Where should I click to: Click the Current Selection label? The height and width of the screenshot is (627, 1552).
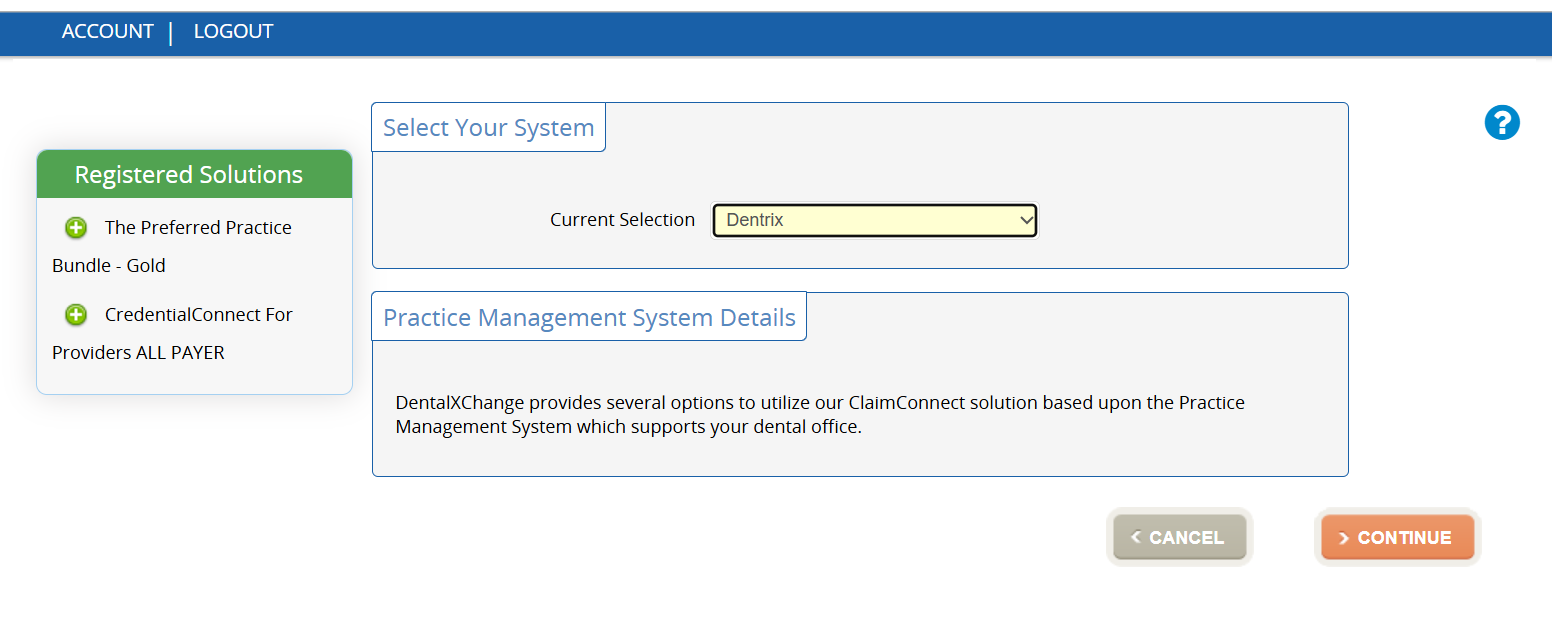click(x=622, y=220)
